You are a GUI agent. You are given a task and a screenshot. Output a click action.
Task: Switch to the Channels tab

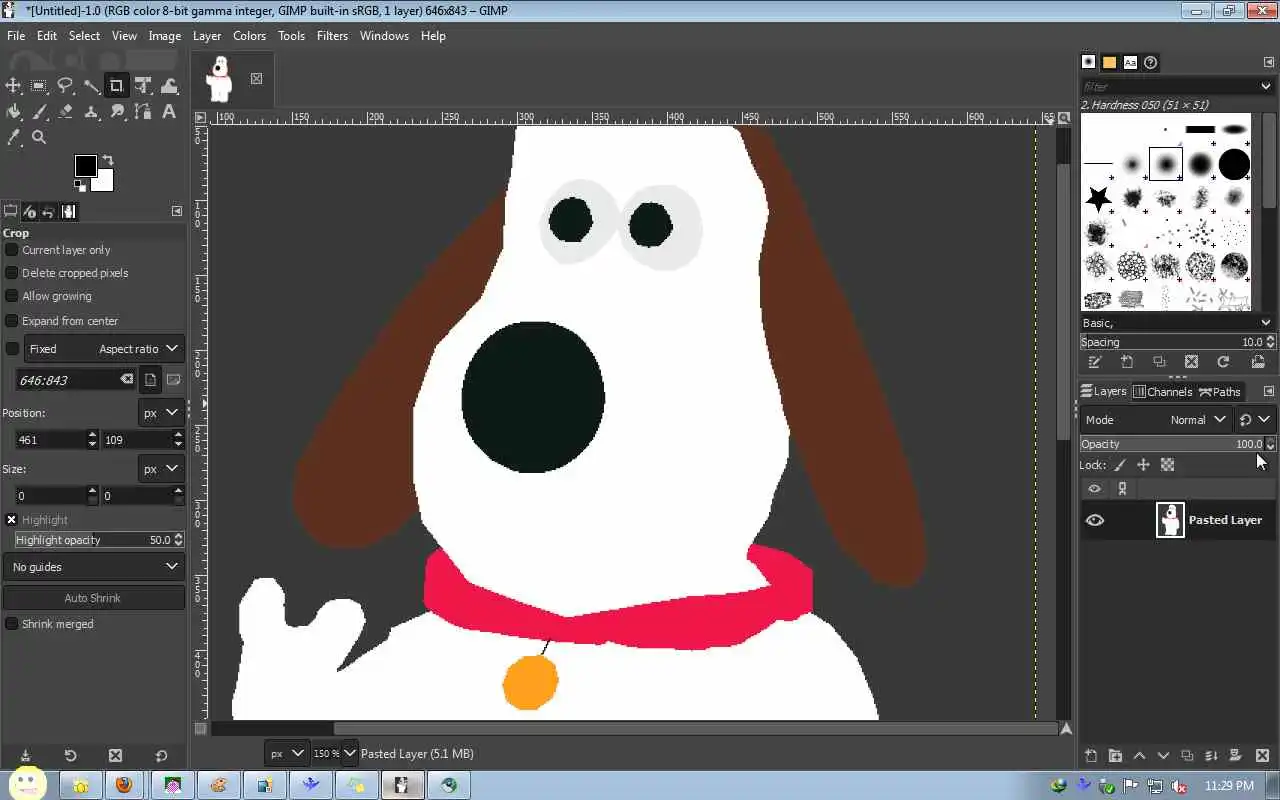coord(1162,392)
